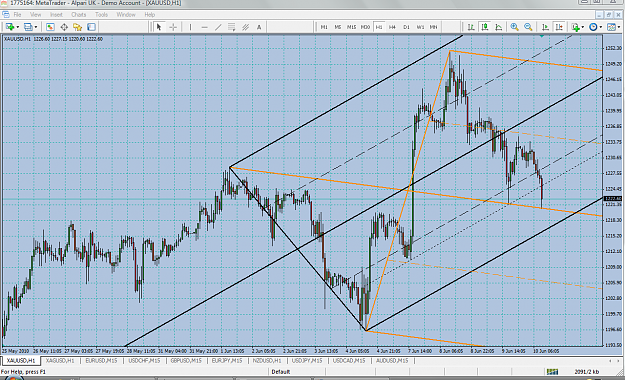The width and height of the screenshot is (625, 380).
Task: Select the Vertical Line drawing tool
Action: pyautogui.click(x=191, y=27)
